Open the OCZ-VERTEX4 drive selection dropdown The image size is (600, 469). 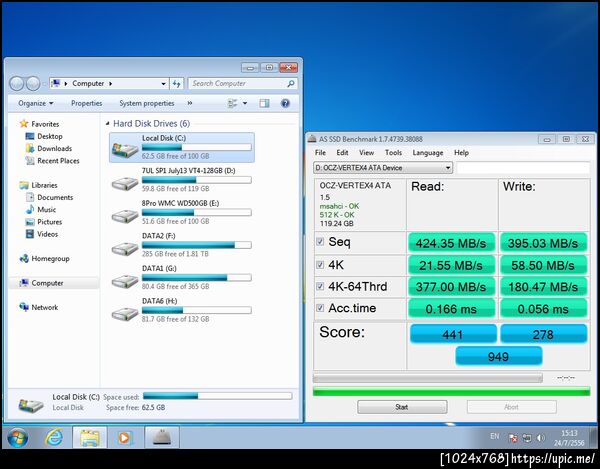tap(383, 168)
